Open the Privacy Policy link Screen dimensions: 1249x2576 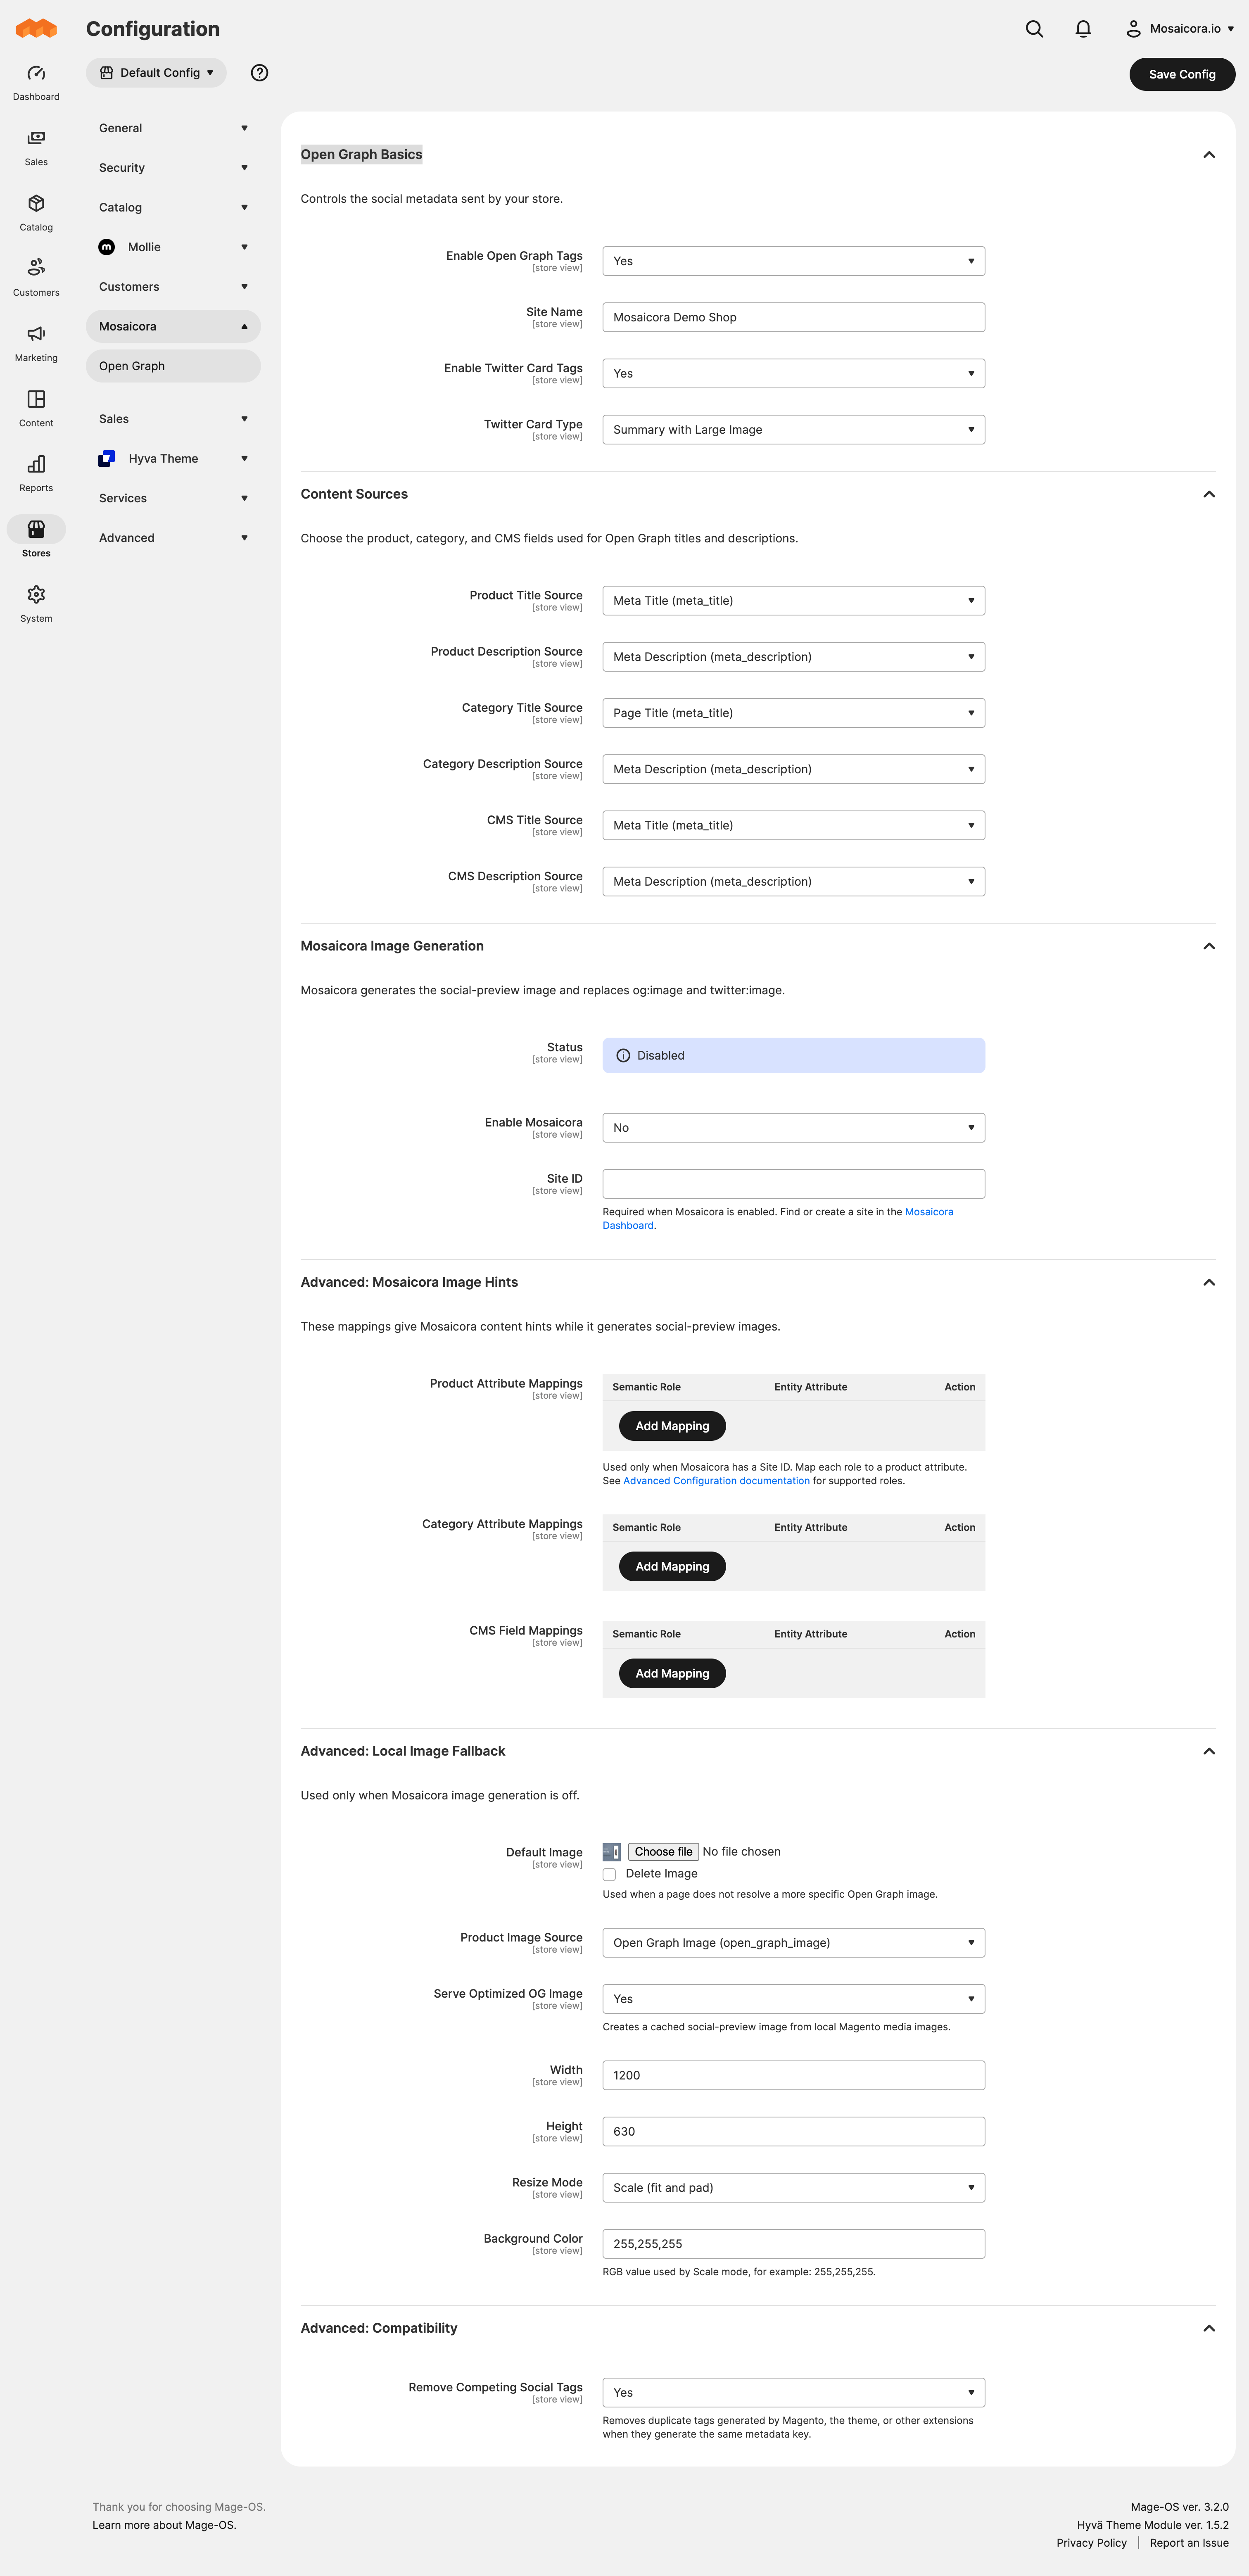(1091, 2543)
